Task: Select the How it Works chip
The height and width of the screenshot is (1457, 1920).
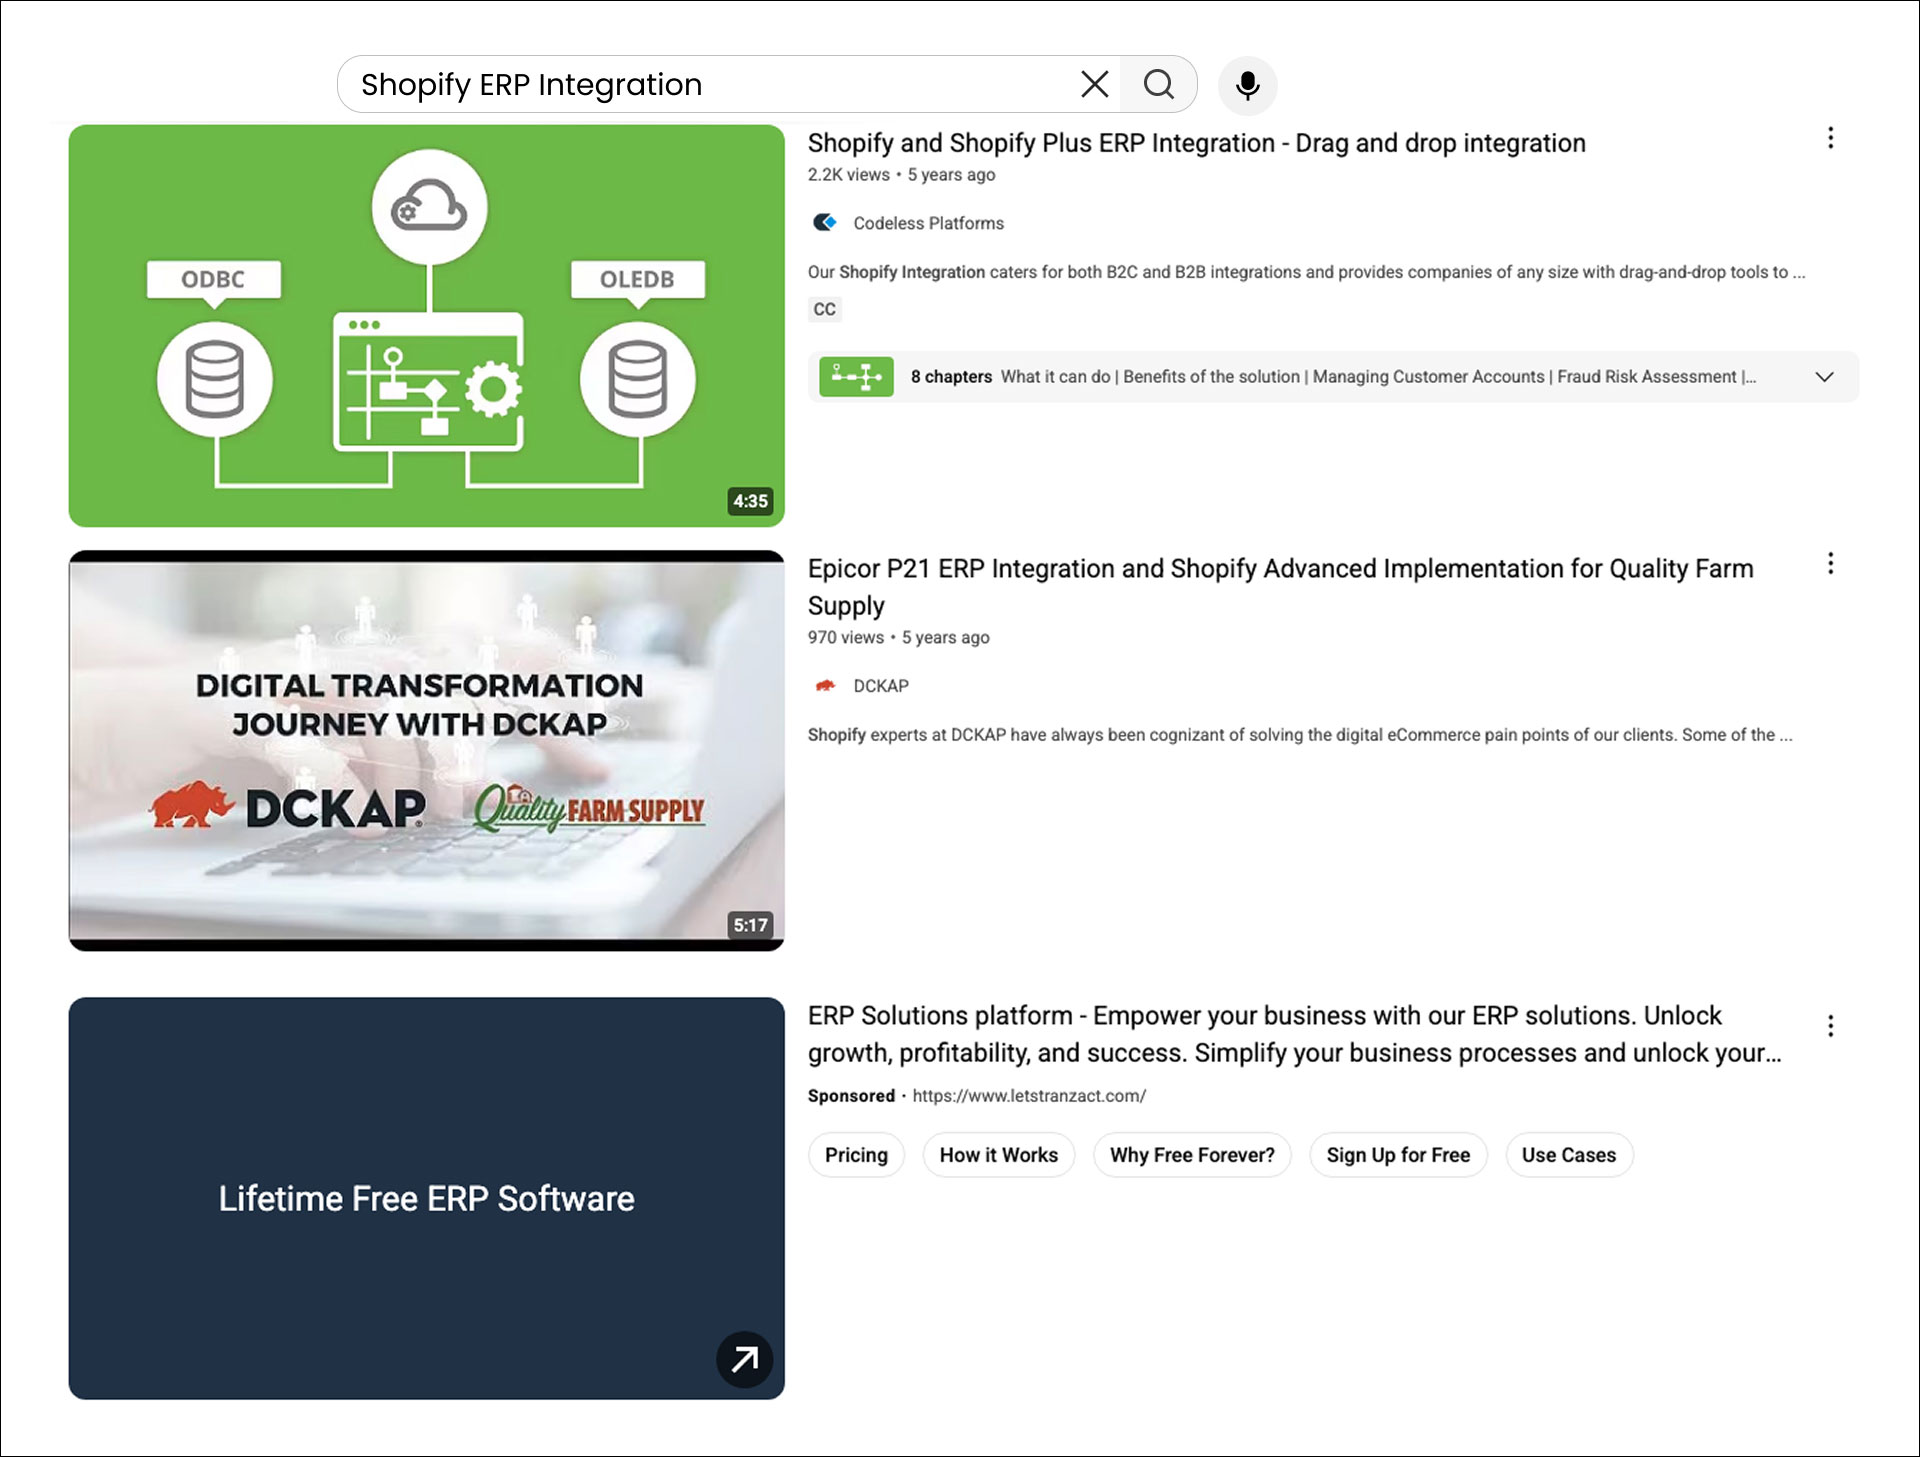Action: [998, 1155]
